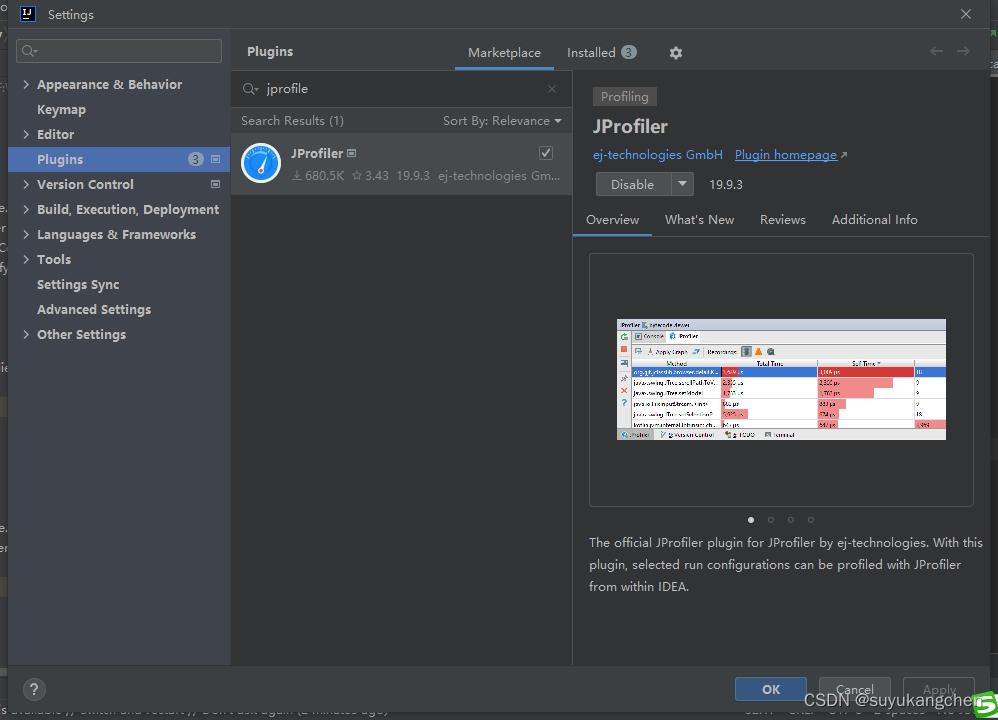This screenshot has height=720, width=998.
Task: Open the Plugin homepage link
Action: (x=786, y=155)
